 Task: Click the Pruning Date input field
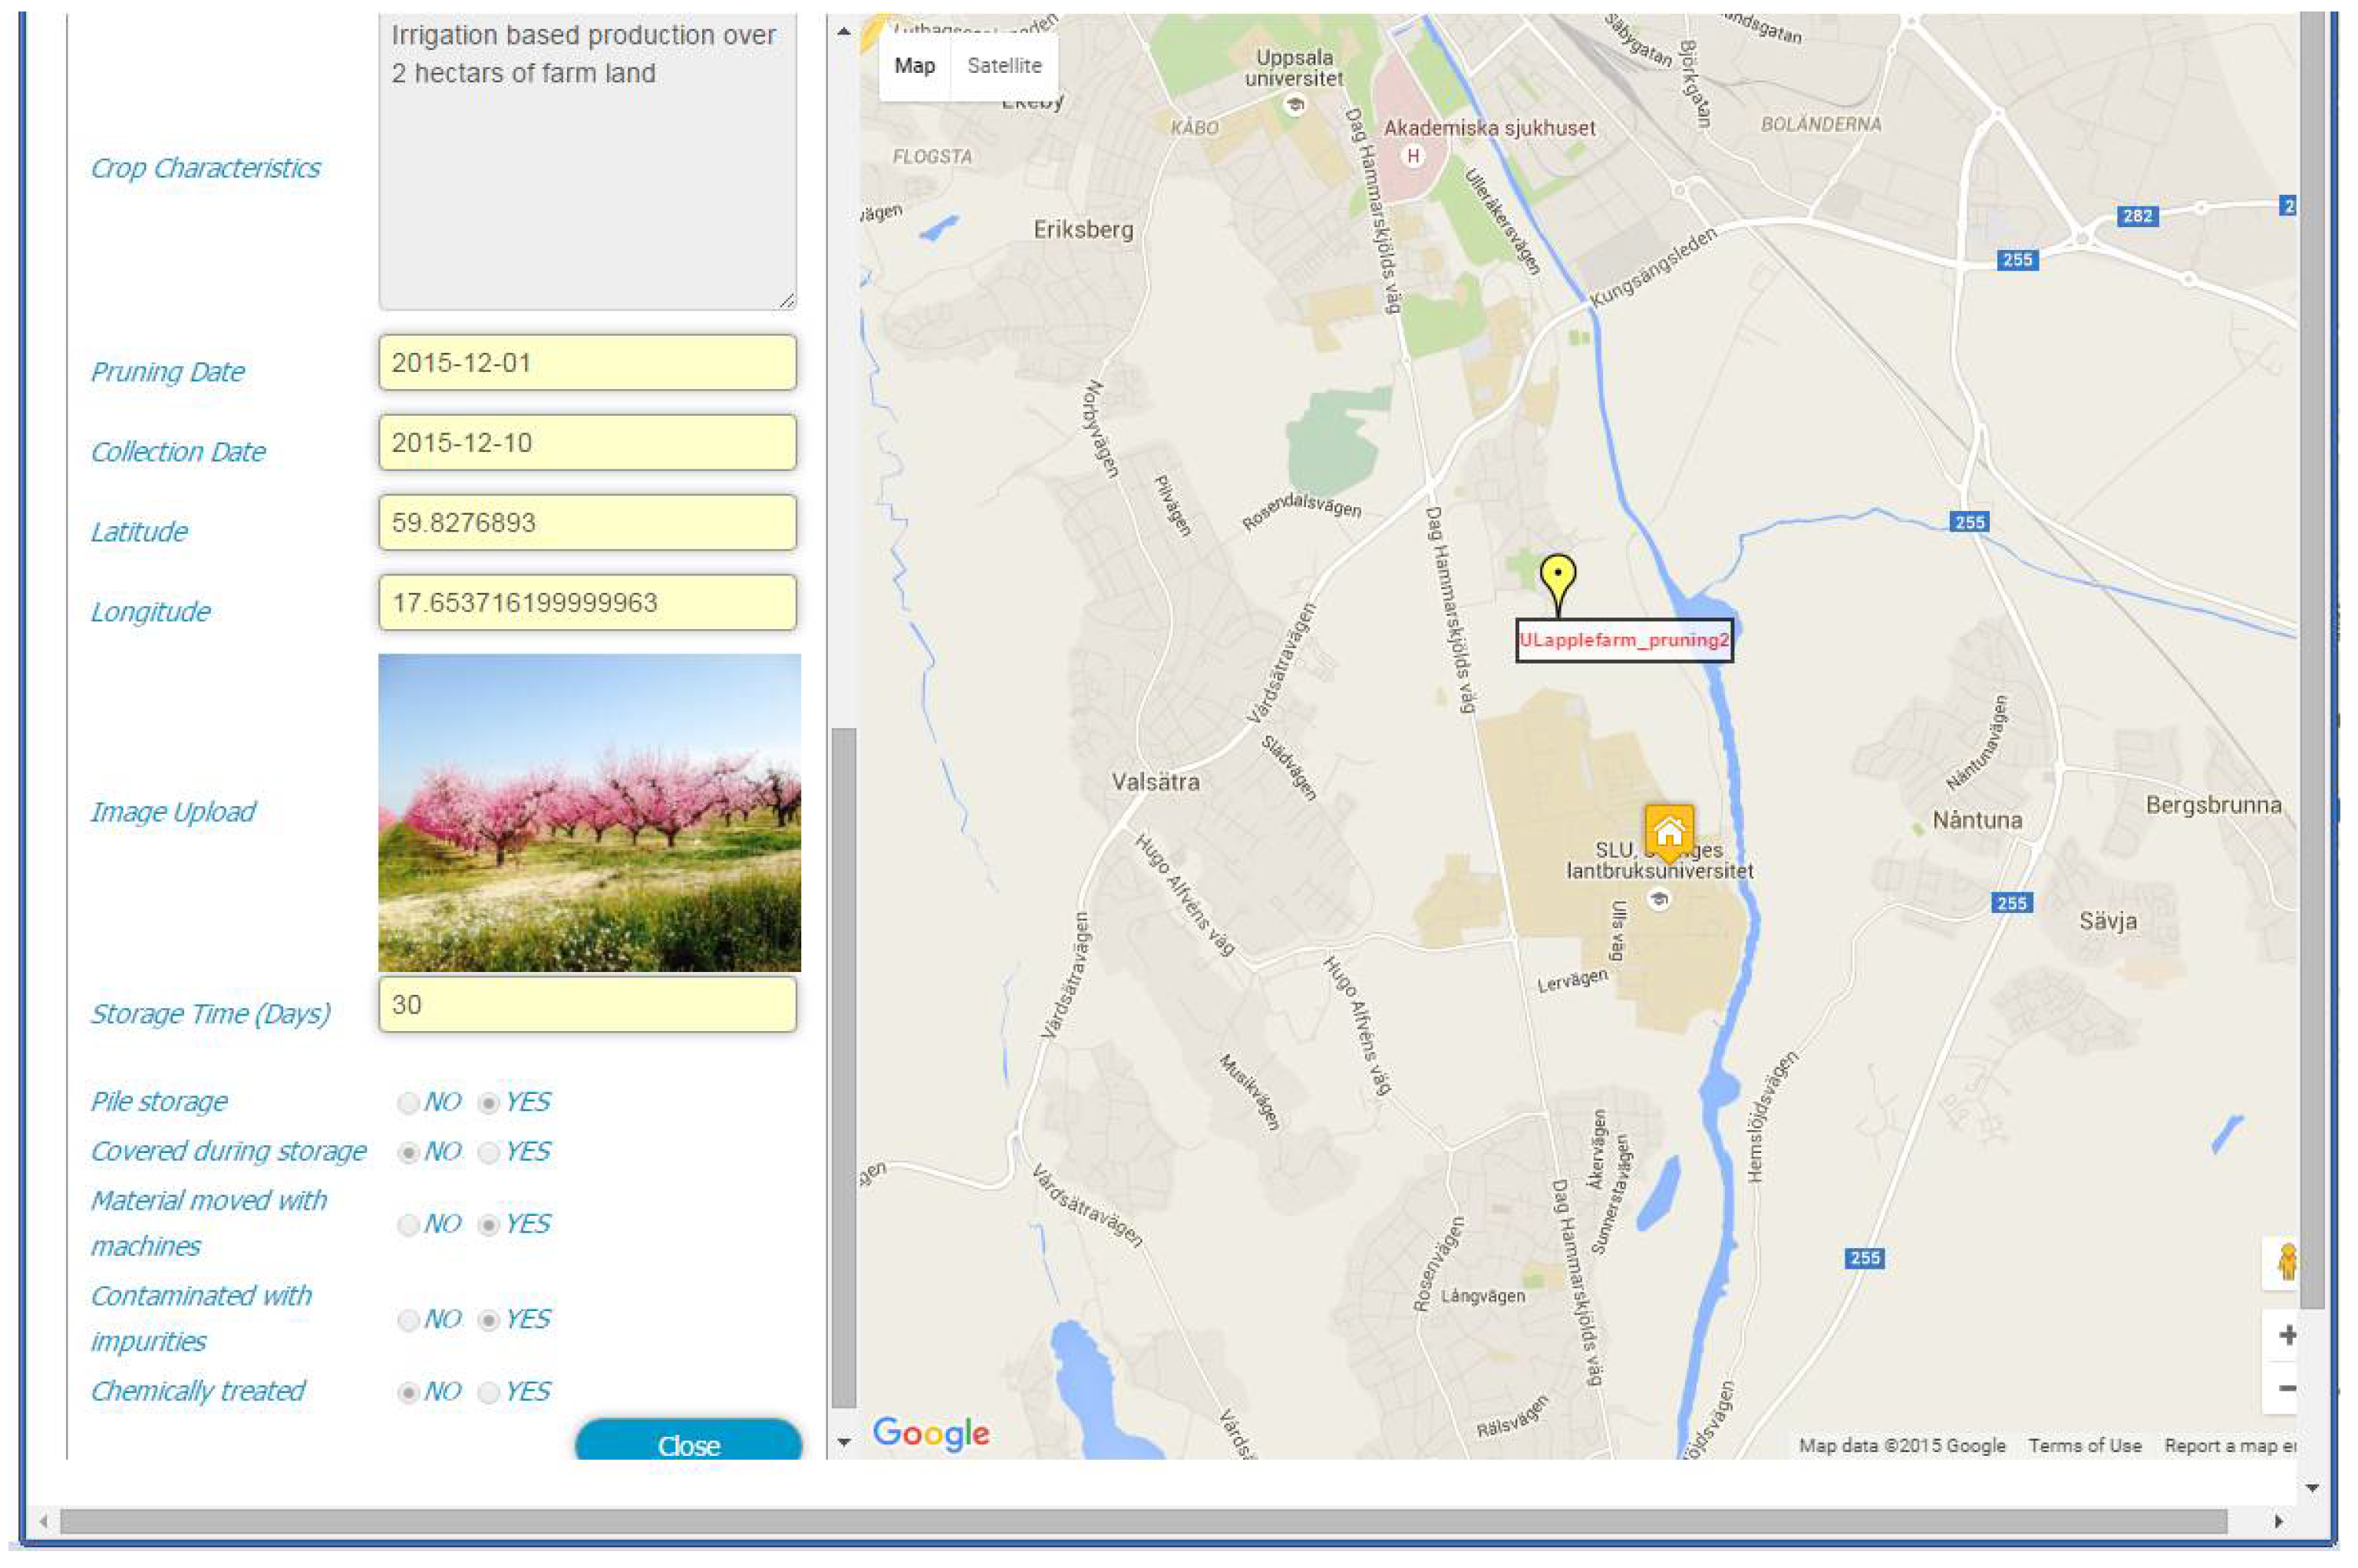click(587, 363)
